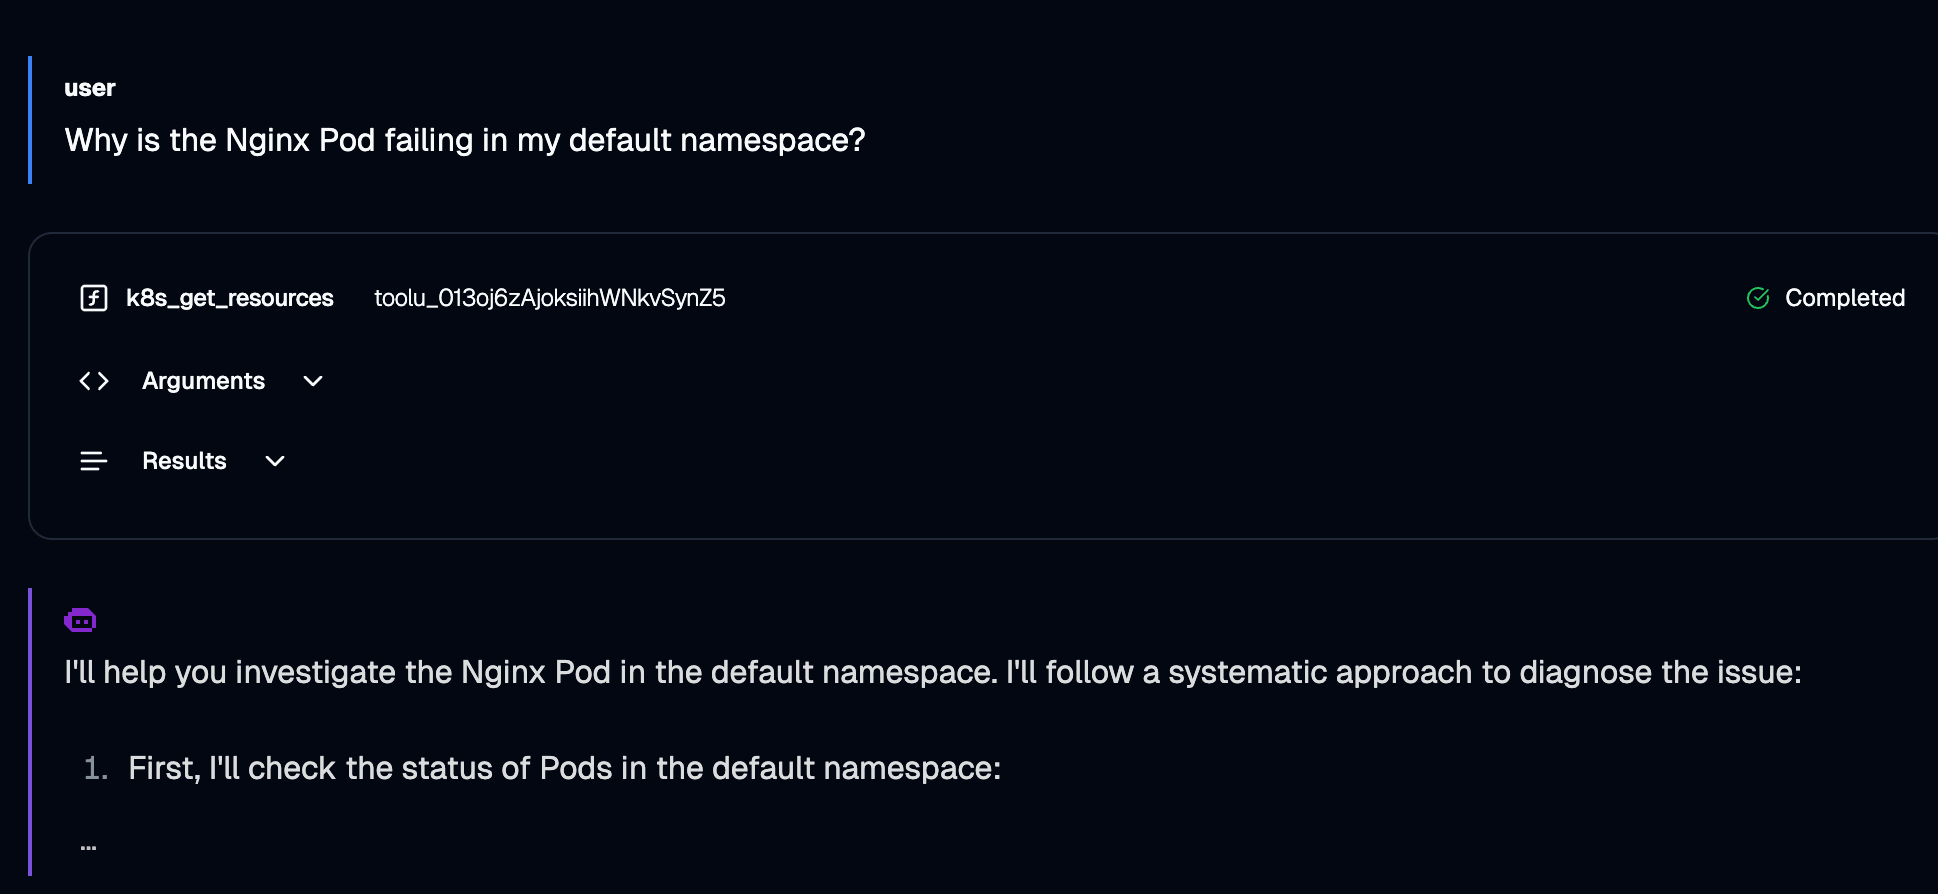Viewport: 1938px width, 894px height.
Task: Click the user question about the Nginx Pod
Action: click(465, 140)
